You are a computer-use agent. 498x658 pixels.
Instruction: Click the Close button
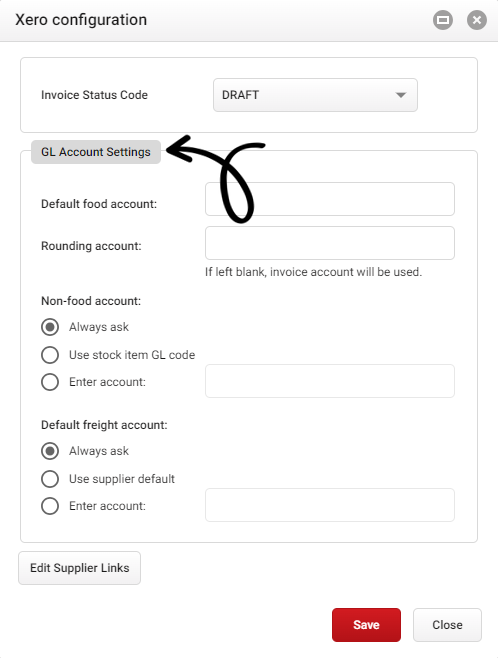[447, 625]
